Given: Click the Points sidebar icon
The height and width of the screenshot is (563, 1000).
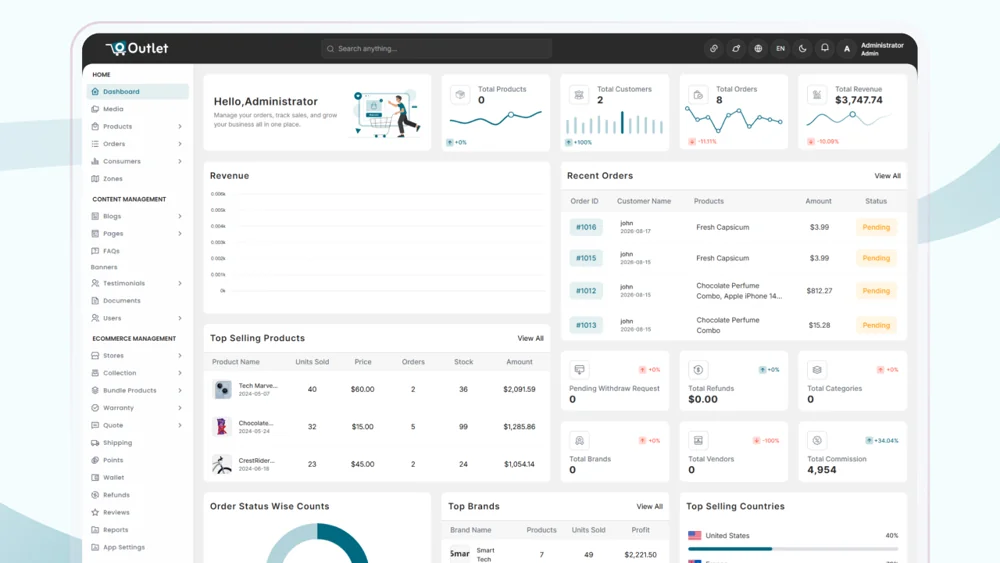Looking at the screenshot, I should coord(95,460).
